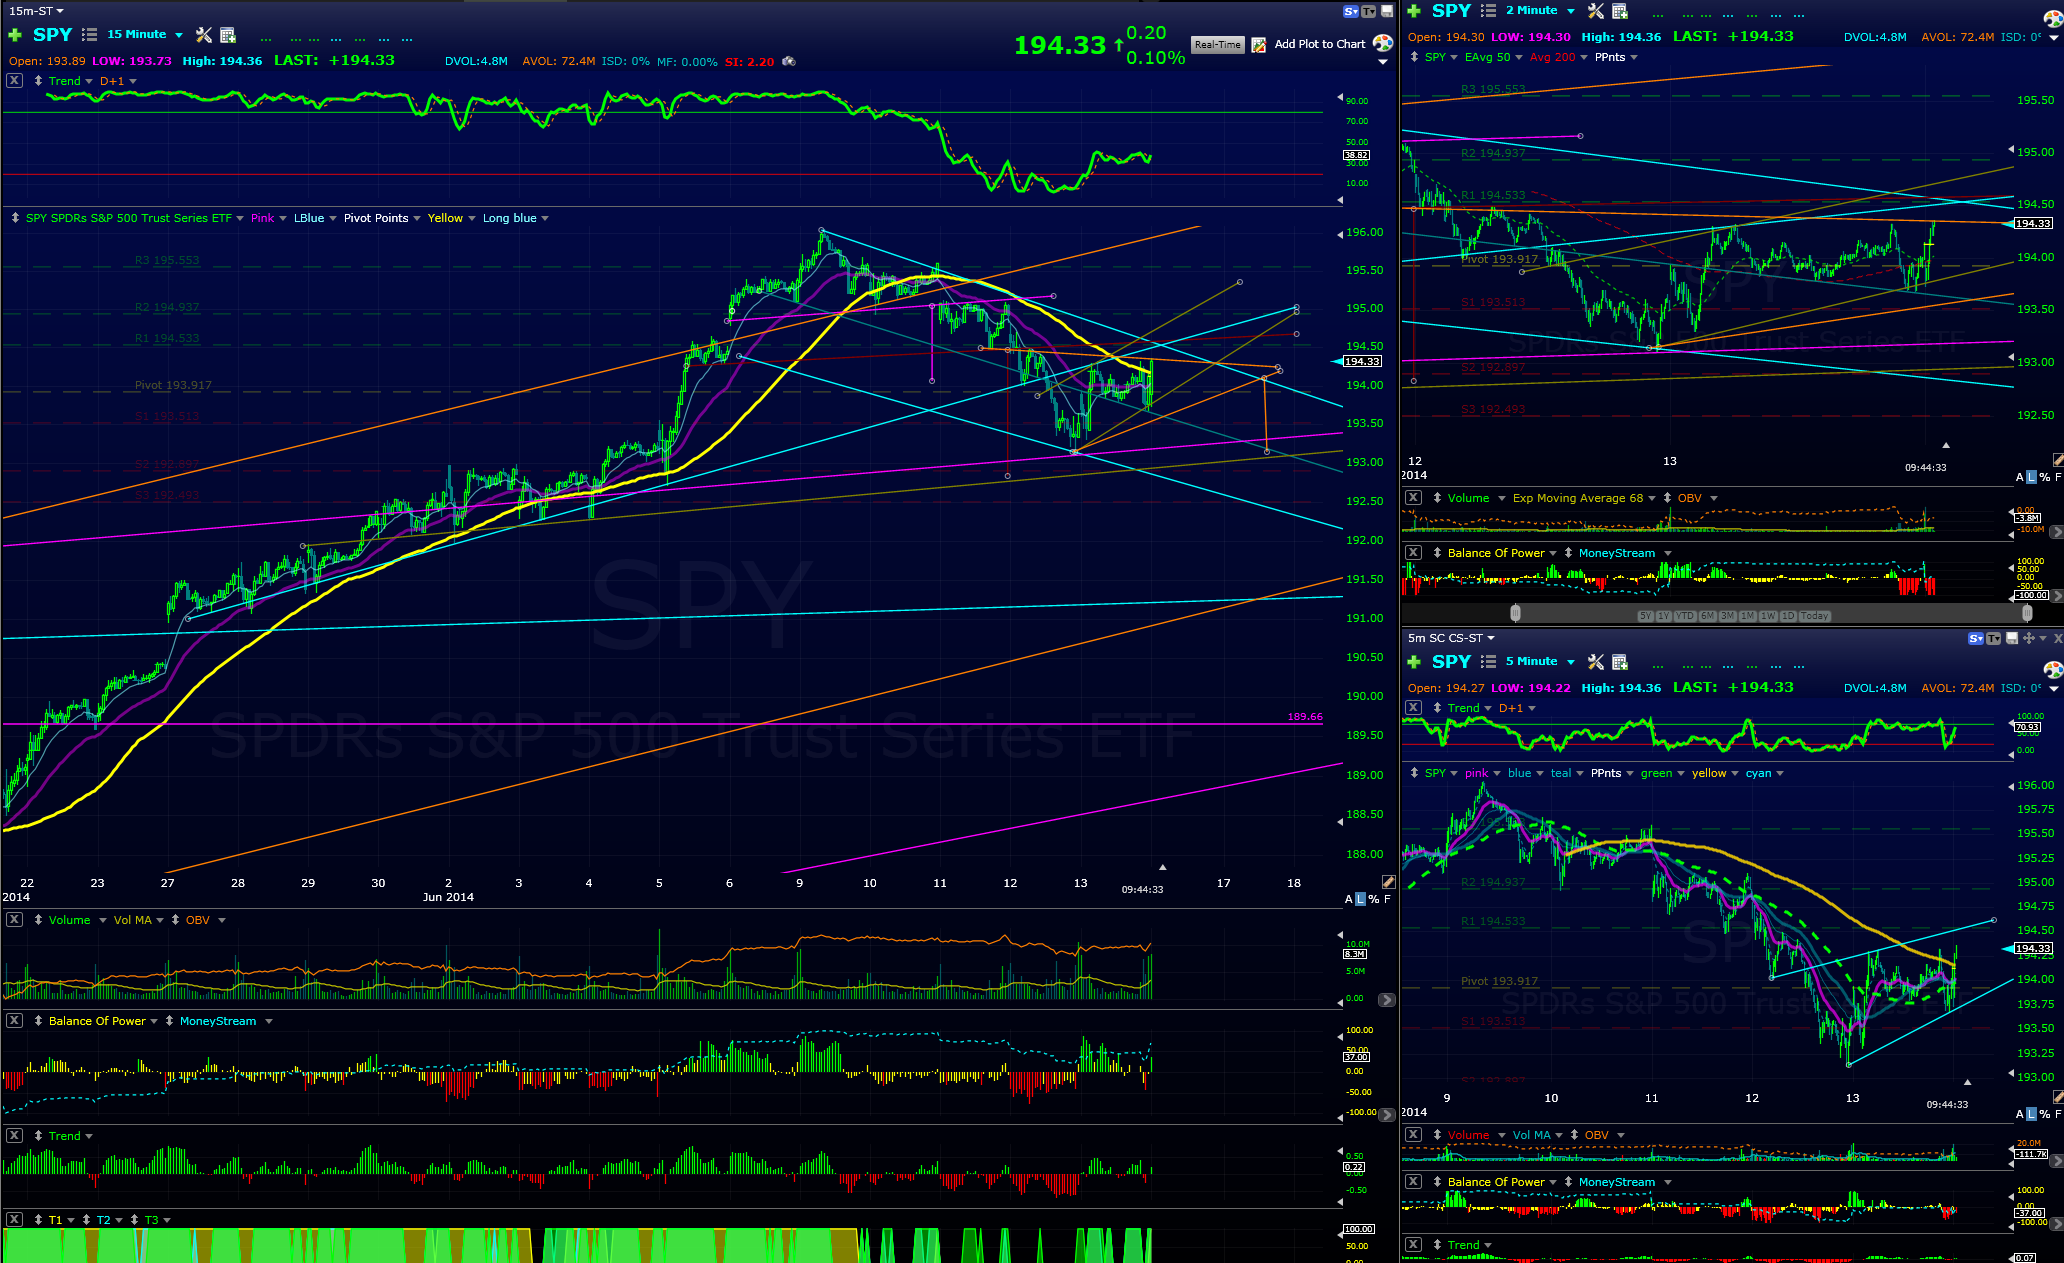
Task: Click the T icon in the 5m SC CS-ST header
Action: tap(1993, 638)
